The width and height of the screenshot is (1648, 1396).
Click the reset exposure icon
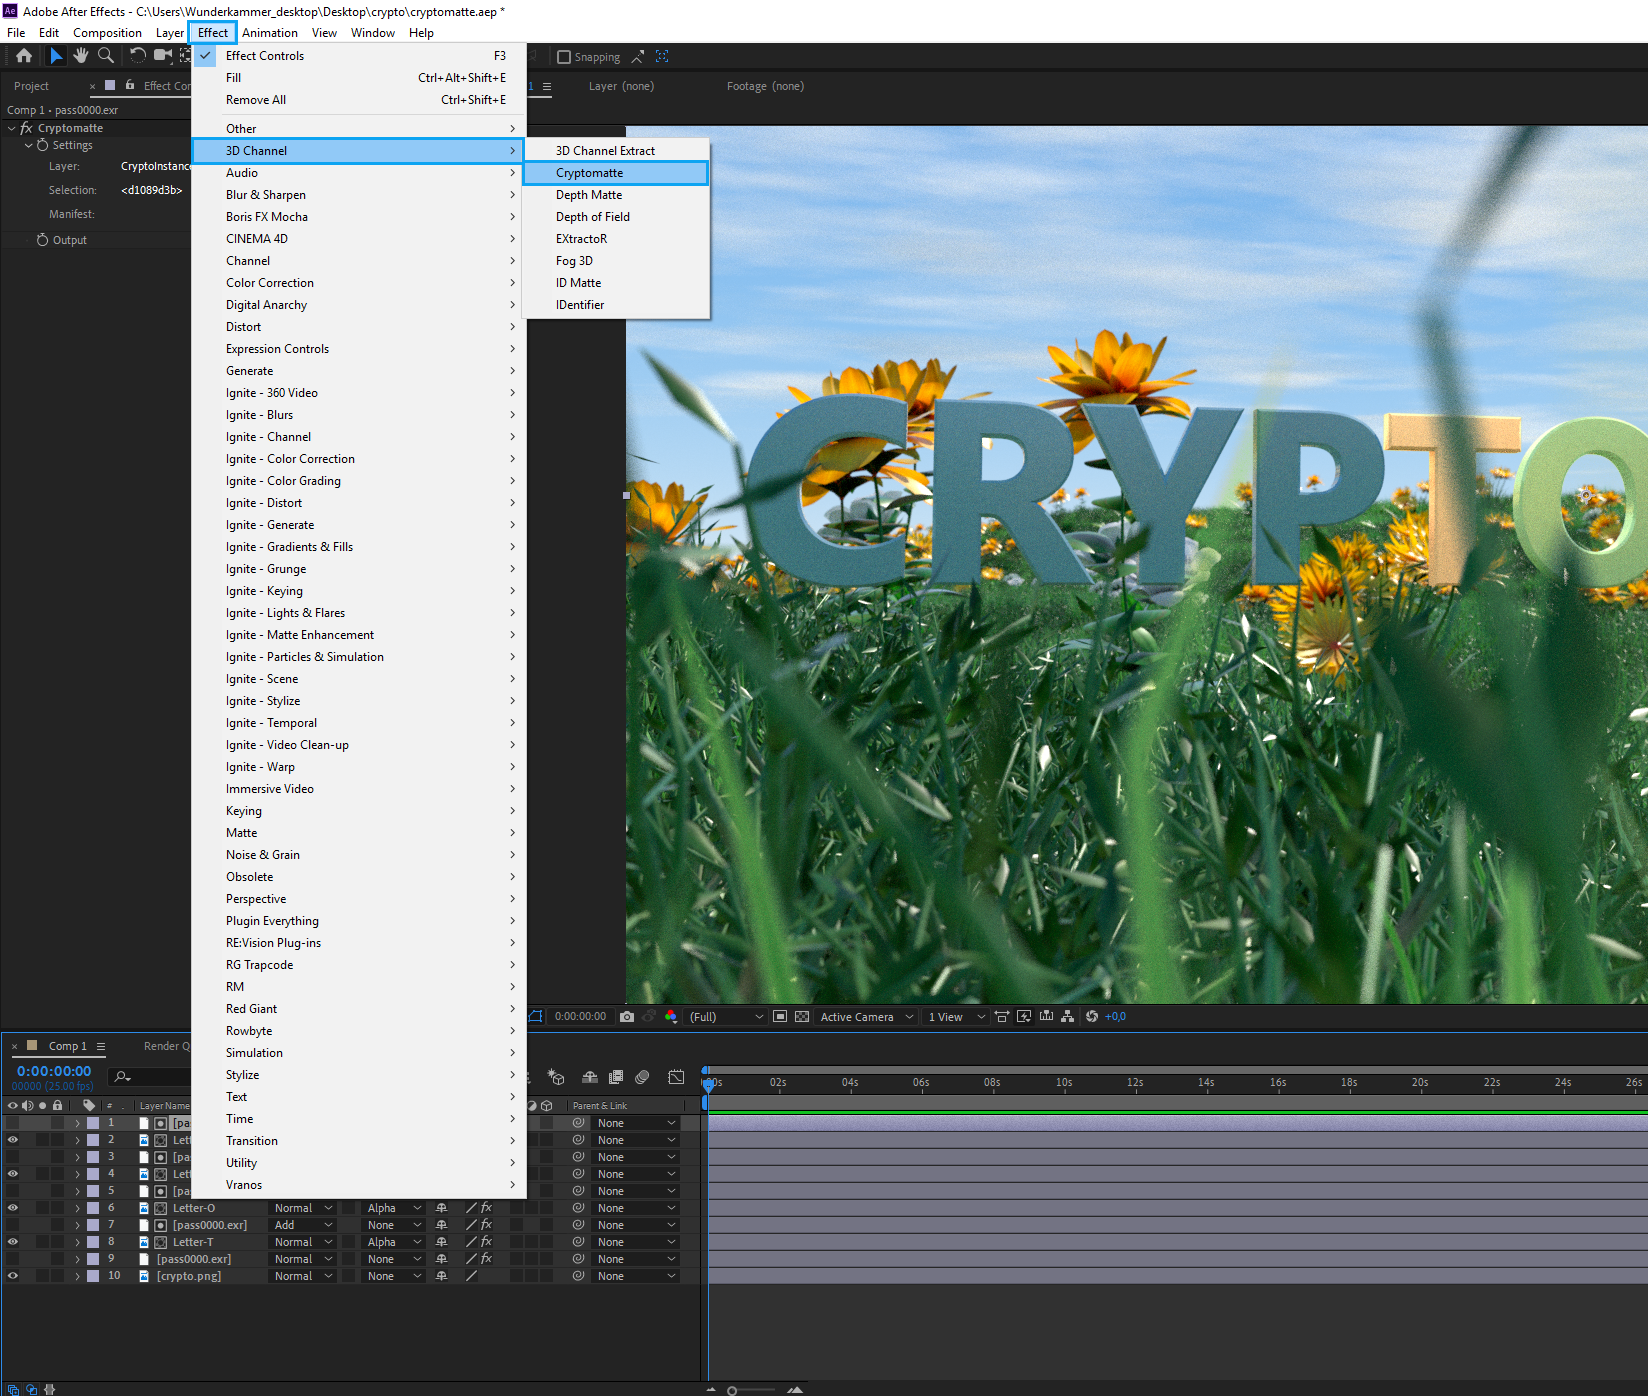point(1092,1016)
